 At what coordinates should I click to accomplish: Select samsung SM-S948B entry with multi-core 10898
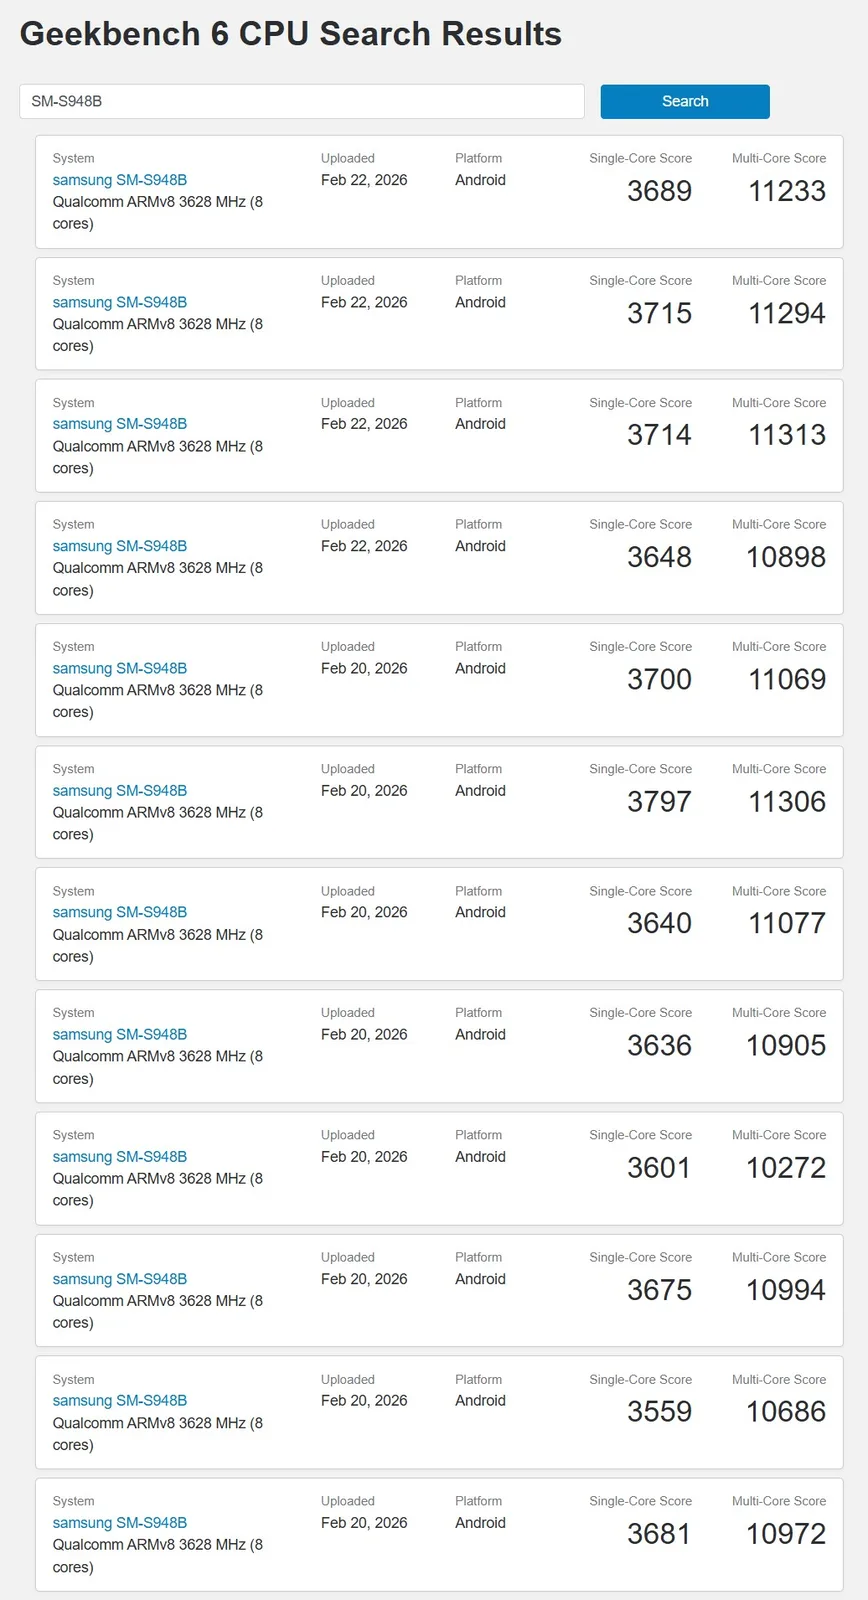click(x=120, y=546)
